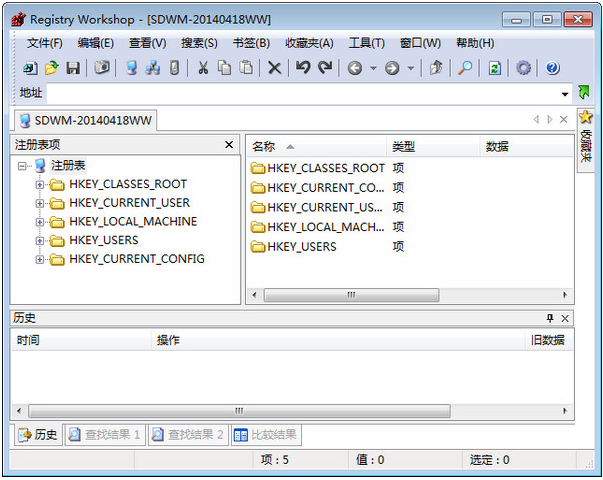Expand the HKEY_LOCAL_MACHINE tree node
Image resolution: width=603 pixels, height=480 pixels.
pyautogui.click(x=40, y=222)
